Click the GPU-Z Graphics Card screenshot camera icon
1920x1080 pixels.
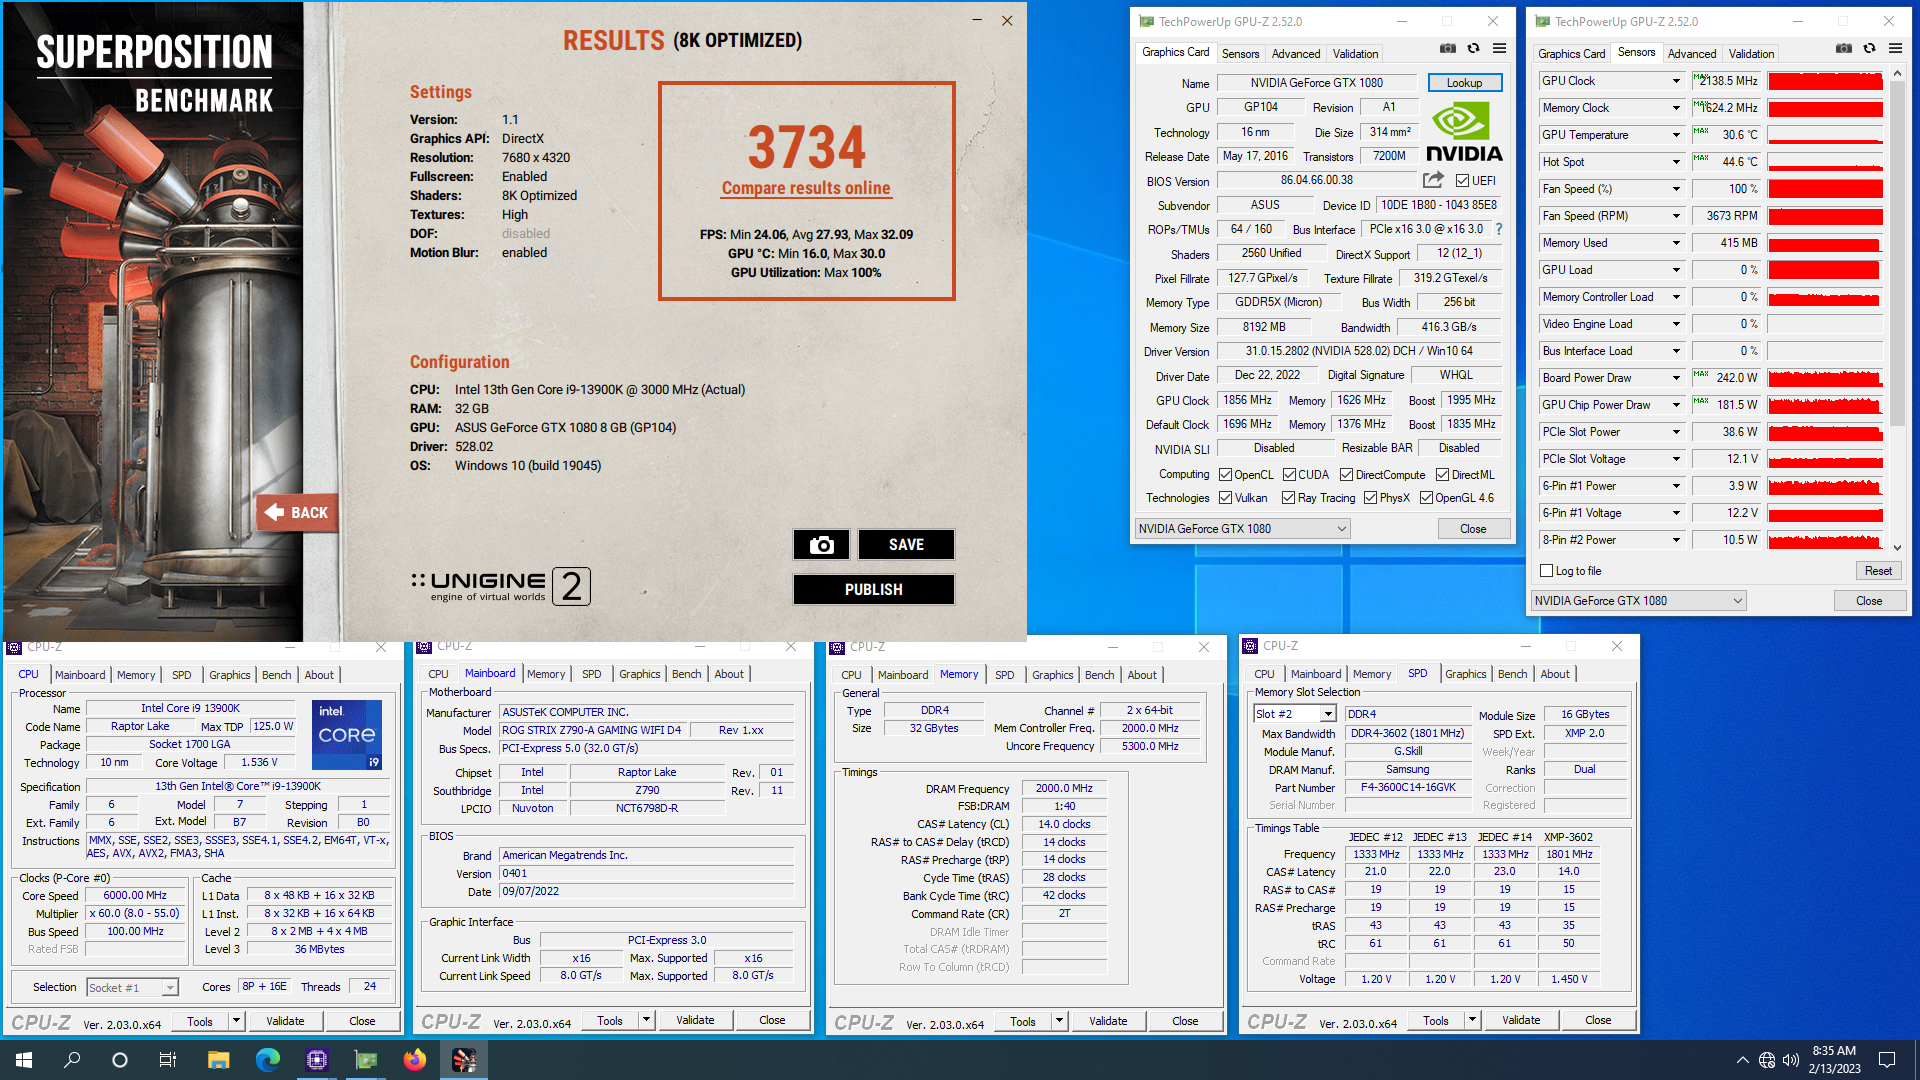[1447, 48]
